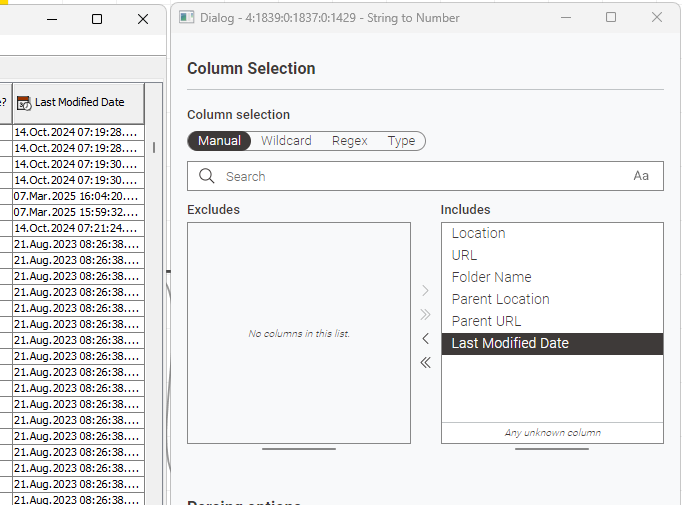
Task: Click the double right arrow move-all icon
Action: tap(425, 315)
